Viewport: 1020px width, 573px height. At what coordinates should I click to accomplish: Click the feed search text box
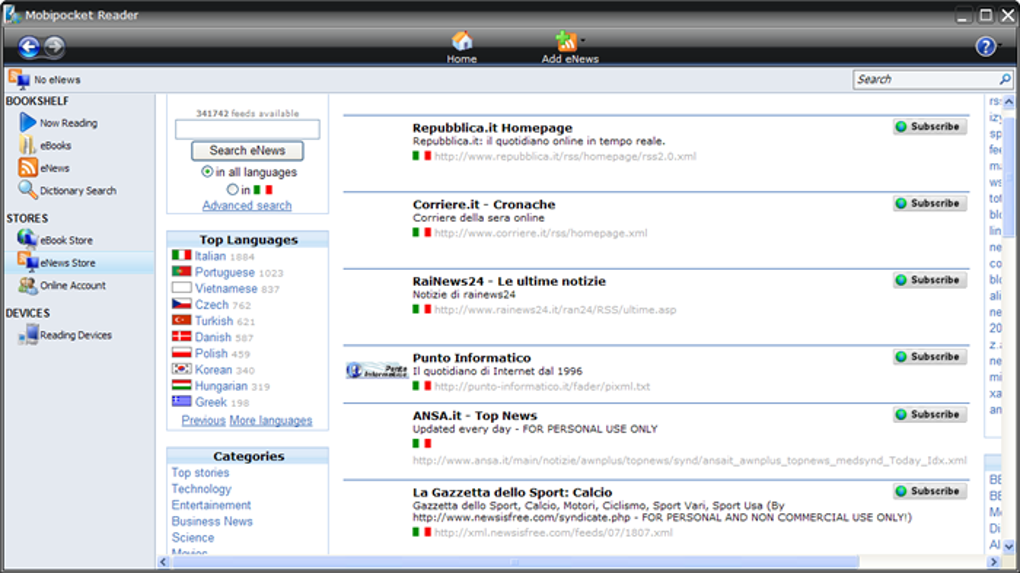coord(247,129)
